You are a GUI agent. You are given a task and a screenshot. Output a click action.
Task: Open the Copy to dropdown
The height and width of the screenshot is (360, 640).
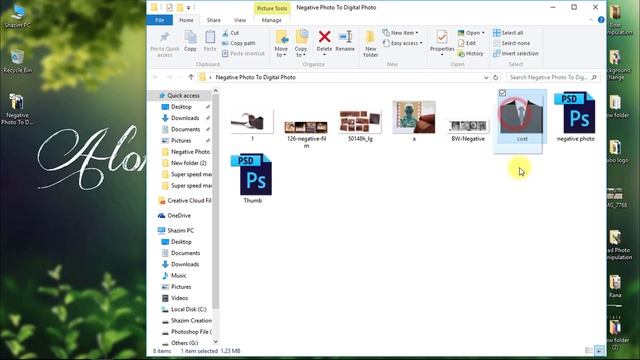coord(301,52)
